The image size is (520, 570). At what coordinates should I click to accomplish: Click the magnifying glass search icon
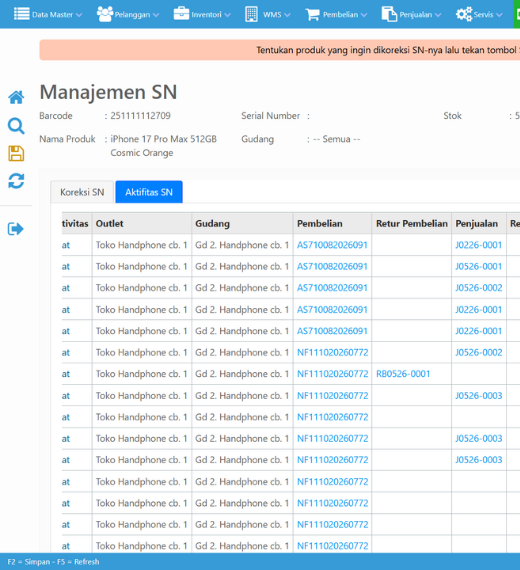(16, 126)
